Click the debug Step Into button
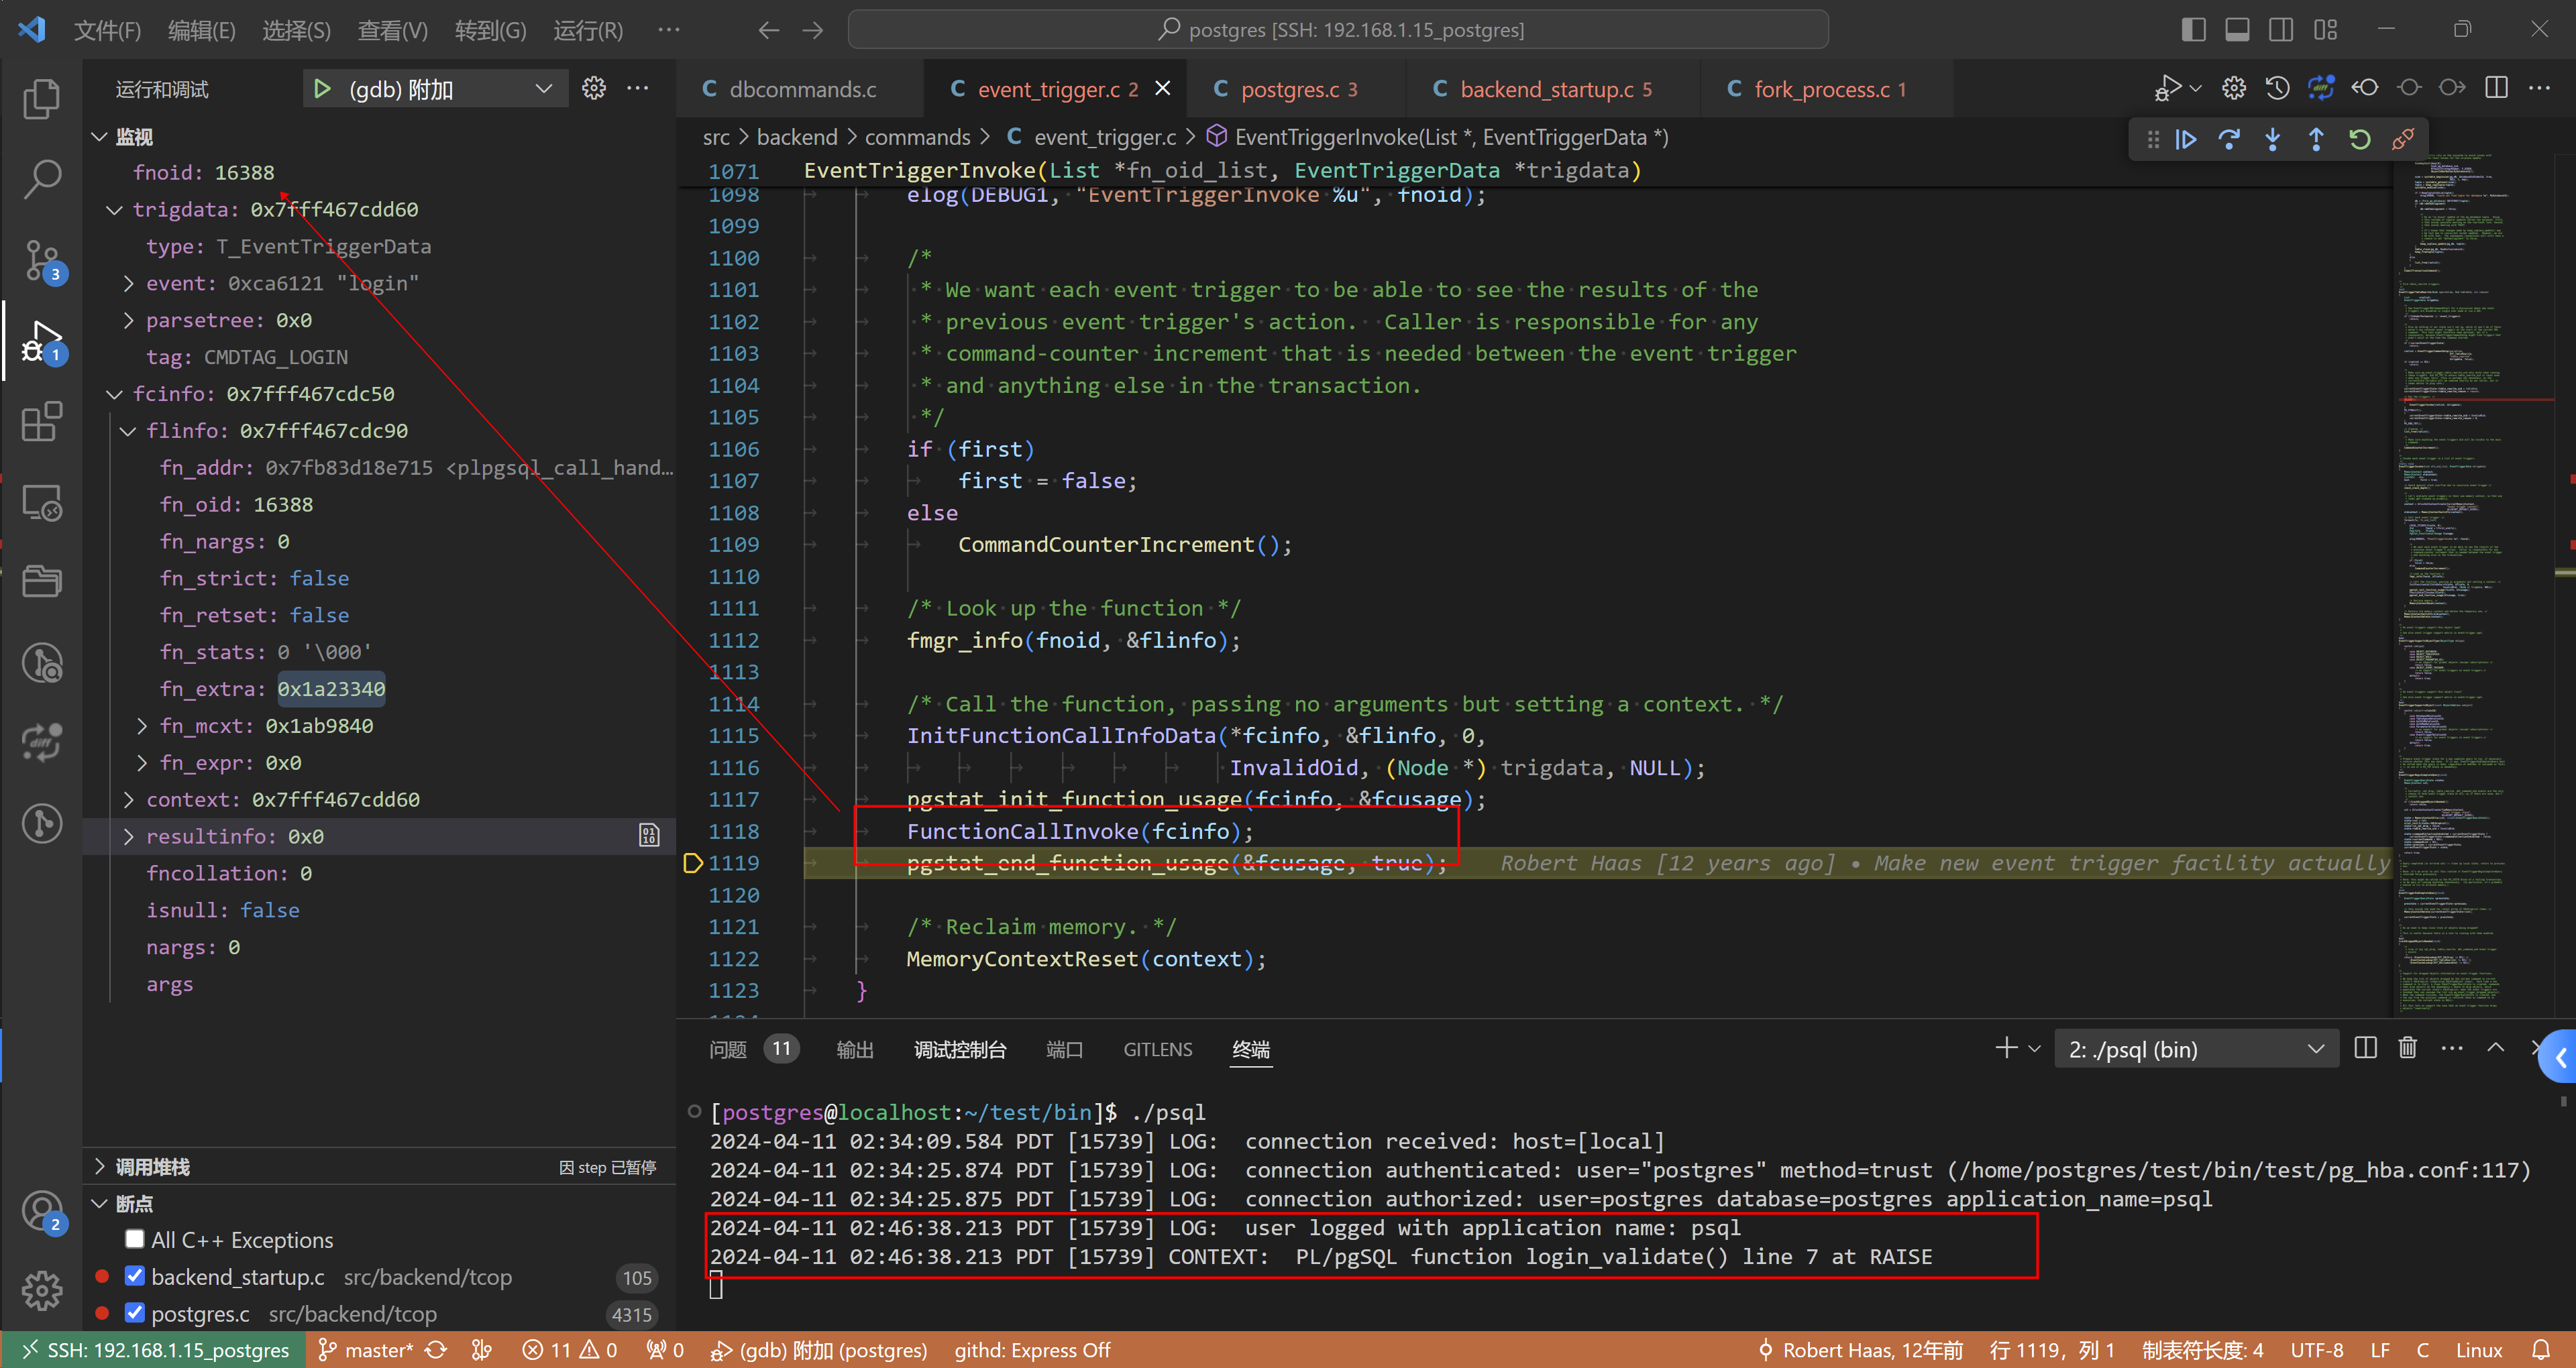This screenshot has height=1368, width=2576. click(x=2272, y=139)
